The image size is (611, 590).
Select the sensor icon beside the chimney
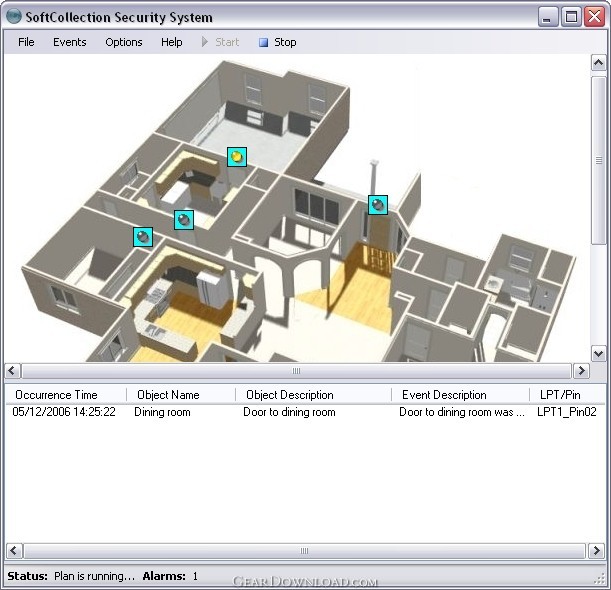click(x=378, y=205)
